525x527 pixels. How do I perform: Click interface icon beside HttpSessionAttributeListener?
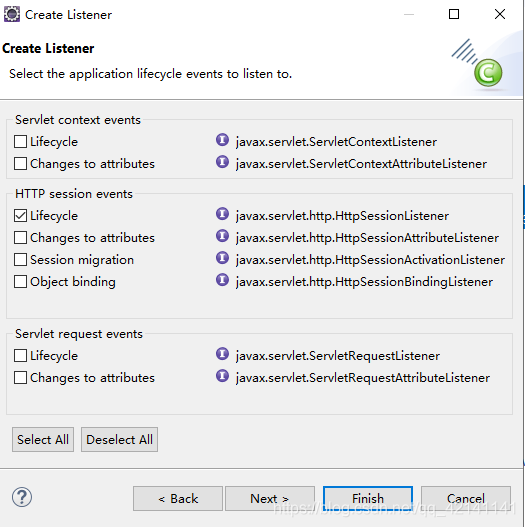pyautogui.click(x=222, y=236)
